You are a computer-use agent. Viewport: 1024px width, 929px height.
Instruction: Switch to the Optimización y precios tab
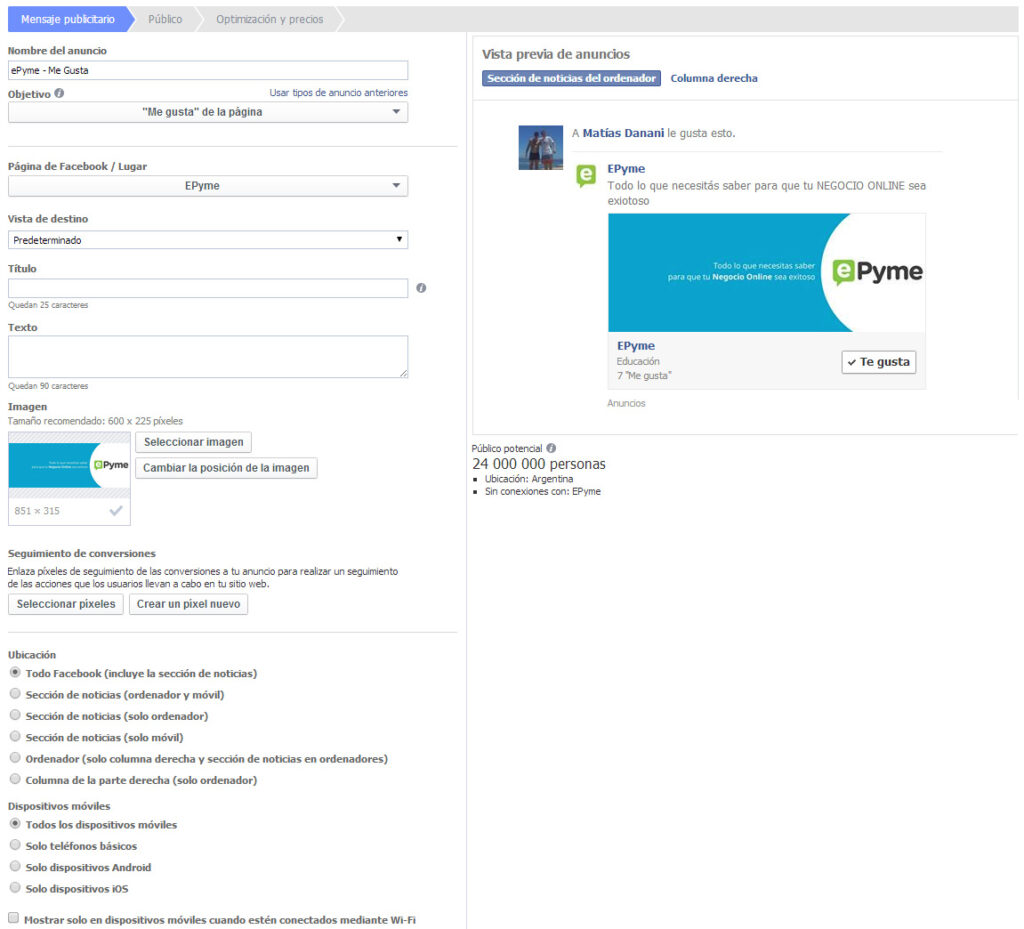point(269,19)
